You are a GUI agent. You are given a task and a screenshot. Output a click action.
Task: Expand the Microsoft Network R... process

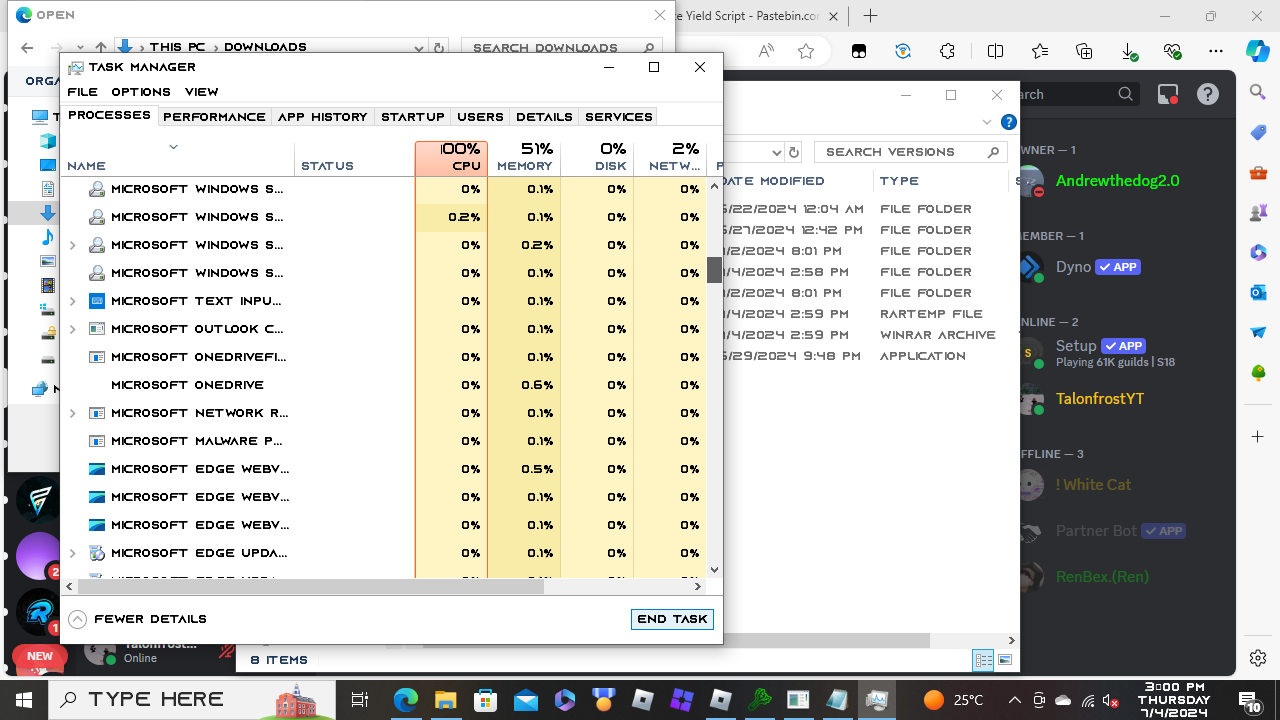(x=73, y=413)
